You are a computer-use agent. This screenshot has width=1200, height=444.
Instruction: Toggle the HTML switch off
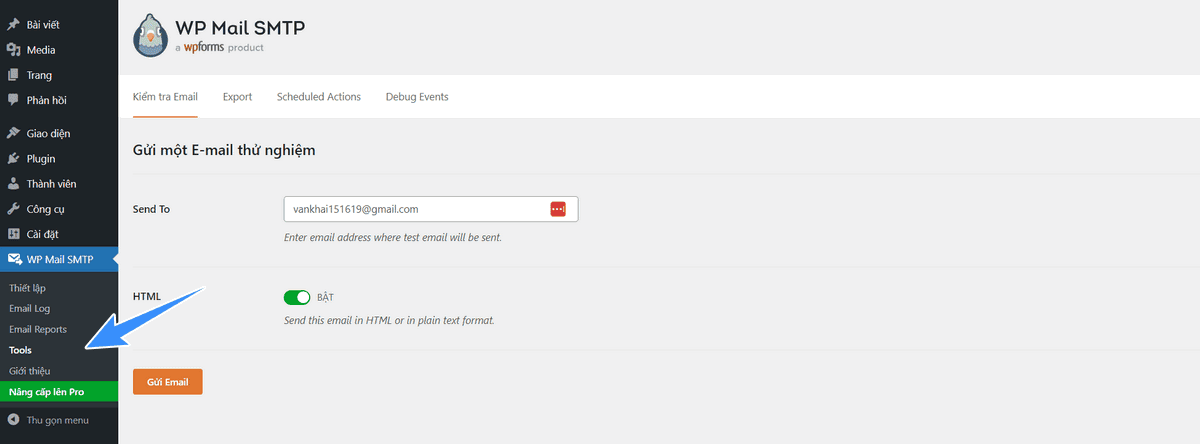pyautogui.click(x=297, y=297)
